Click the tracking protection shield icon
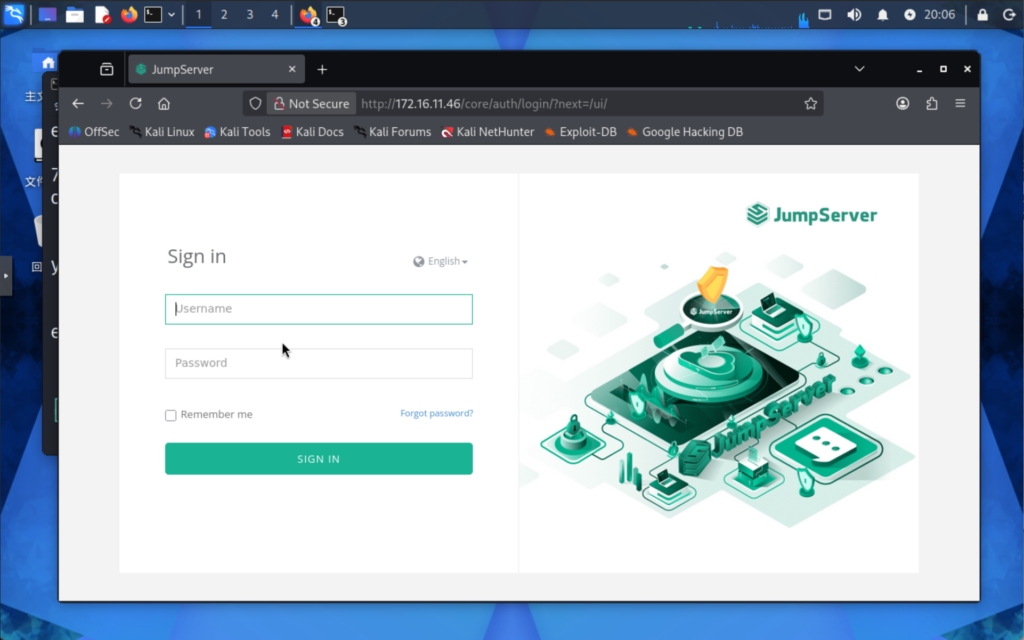Viewport: 1024px width, 640px height. pos(256,104)
